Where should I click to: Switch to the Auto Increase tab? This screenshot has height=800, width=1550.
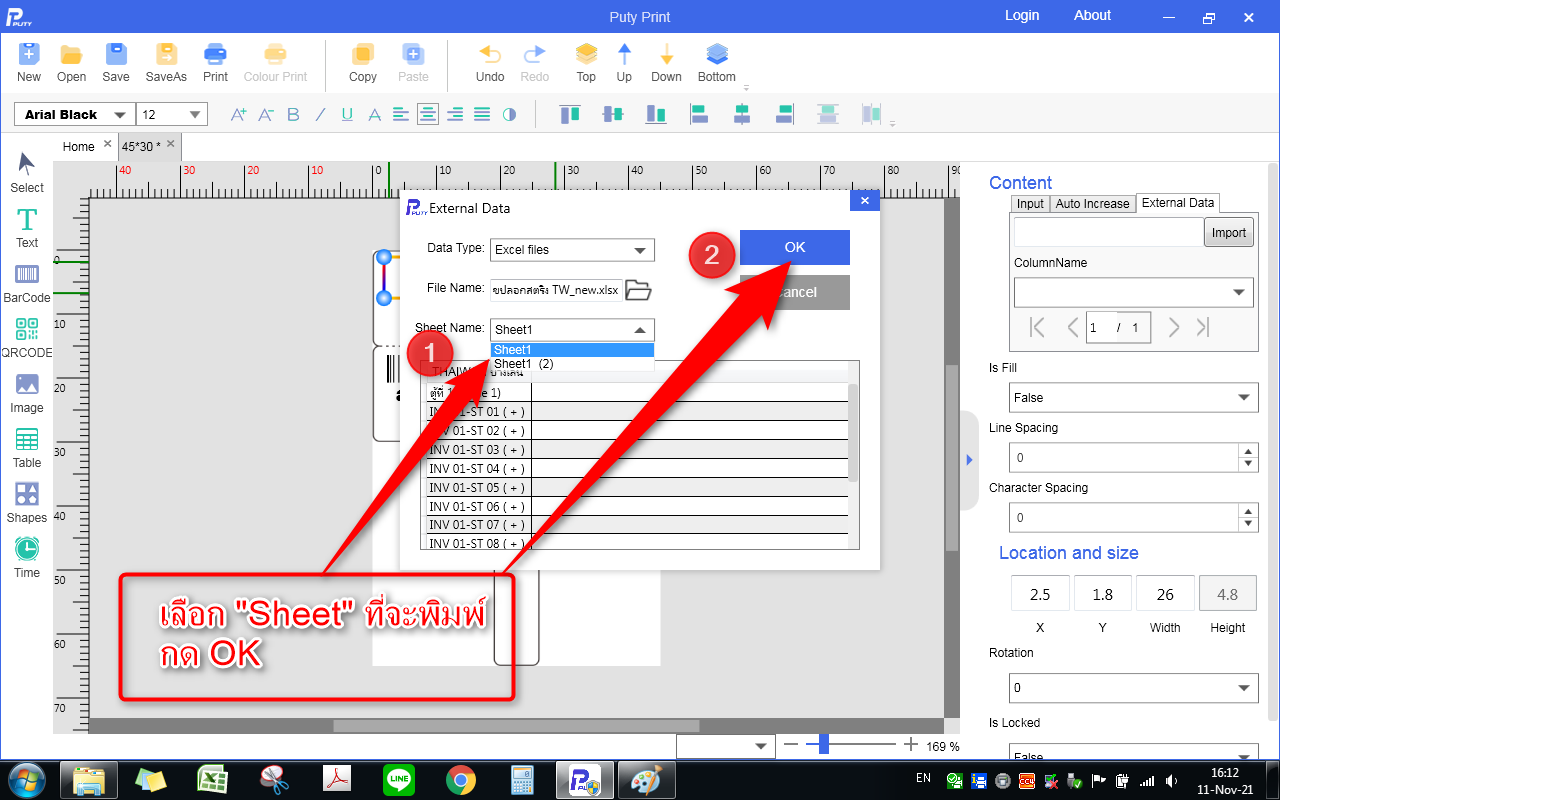coord(1092,204)
